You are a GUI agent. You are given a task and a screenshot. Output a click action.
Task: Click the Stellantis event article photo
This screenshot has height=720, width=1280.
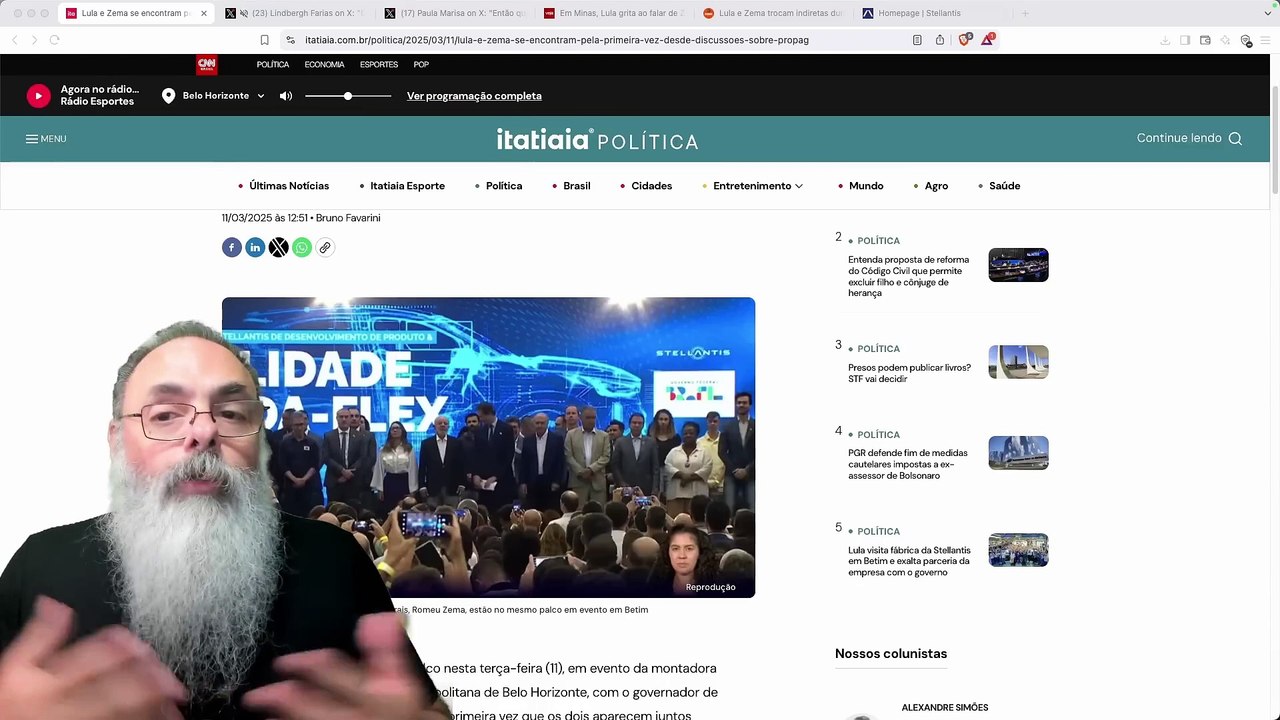(x=488, y=447)
